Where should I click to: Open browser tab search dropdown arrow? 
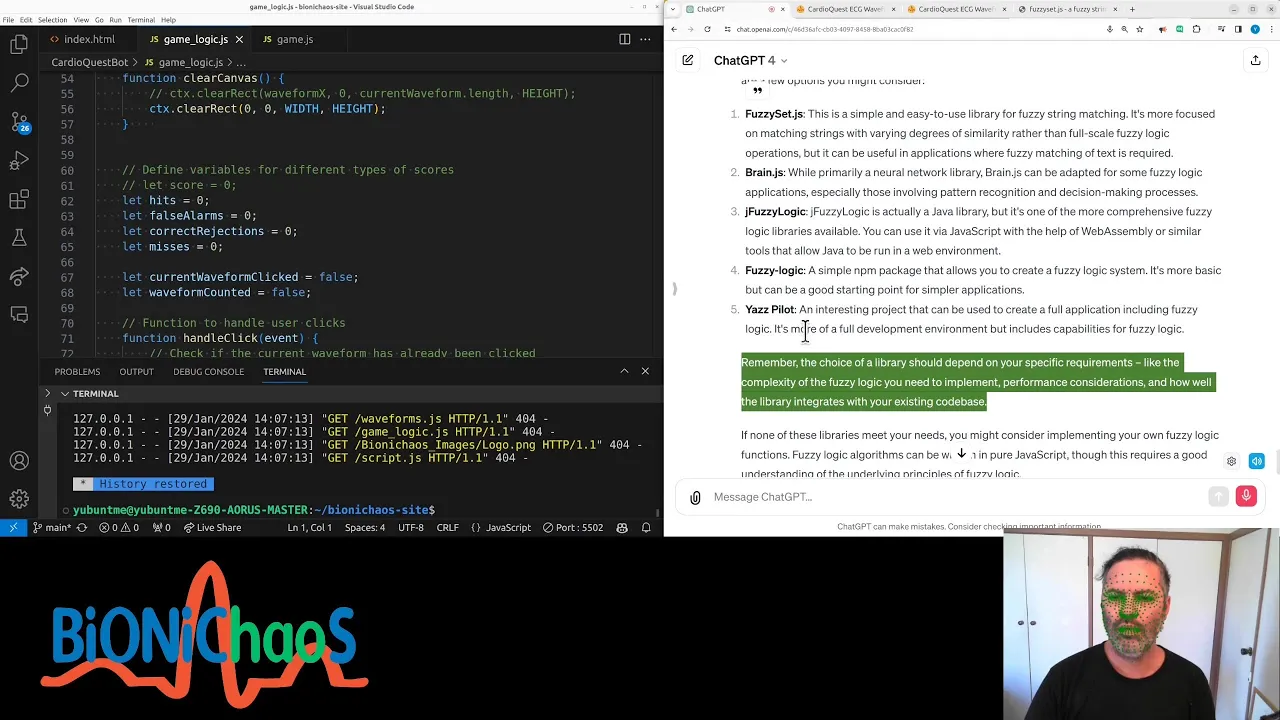(674, 9)
